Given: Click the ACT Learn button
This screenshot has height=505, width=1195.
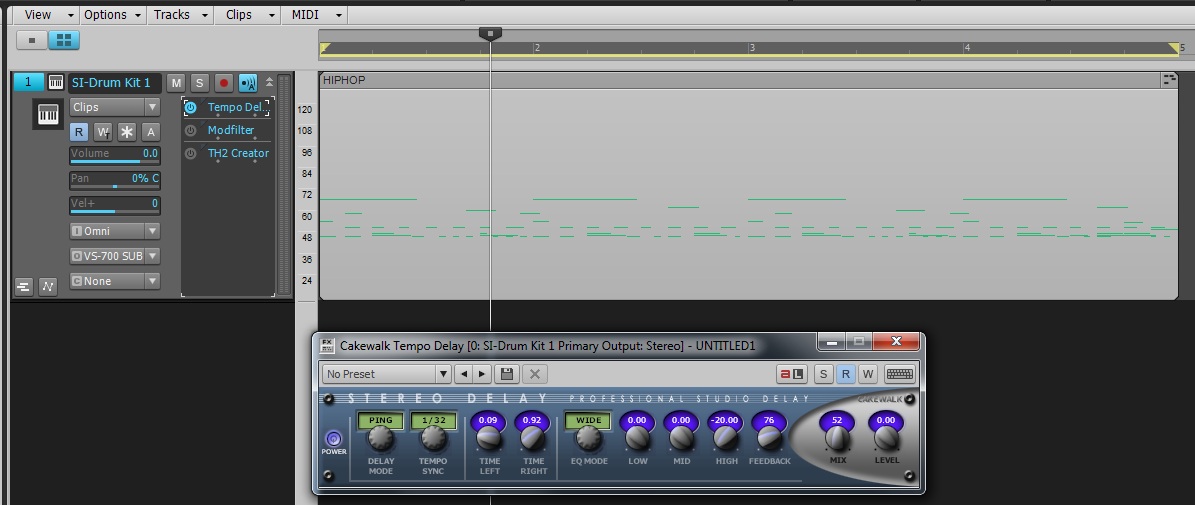Looking at the screenshot, I should tap(791, 374).
